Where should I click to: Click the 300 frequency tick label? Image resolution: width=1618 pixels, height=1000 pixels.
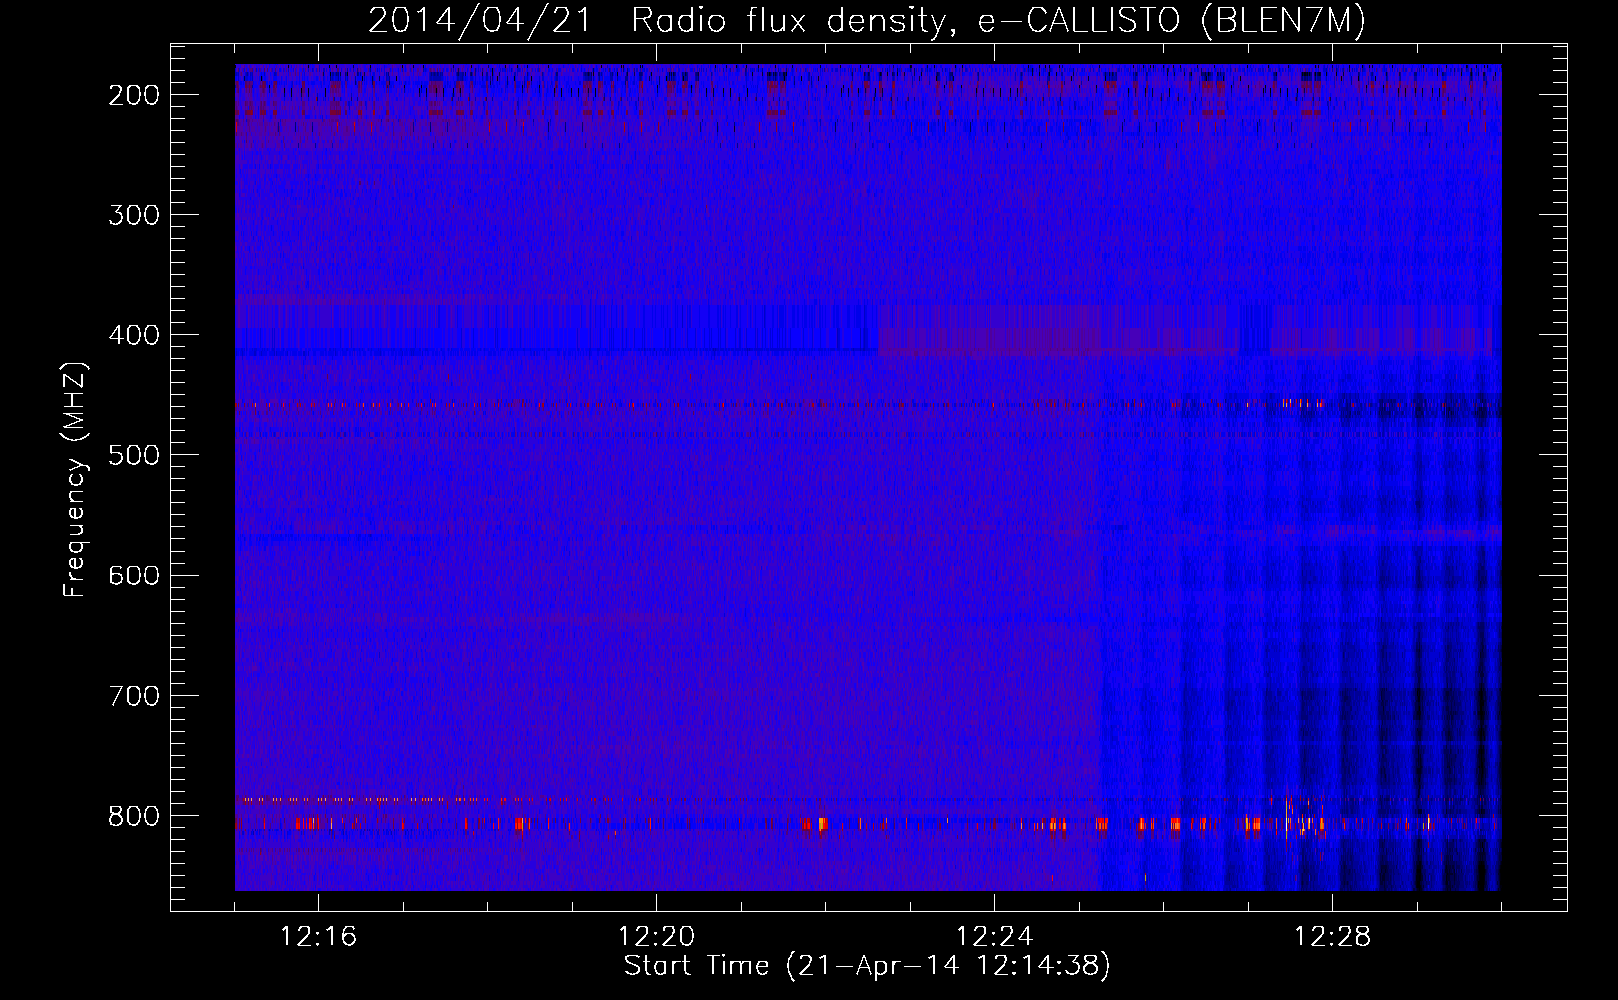coord(134,215)
